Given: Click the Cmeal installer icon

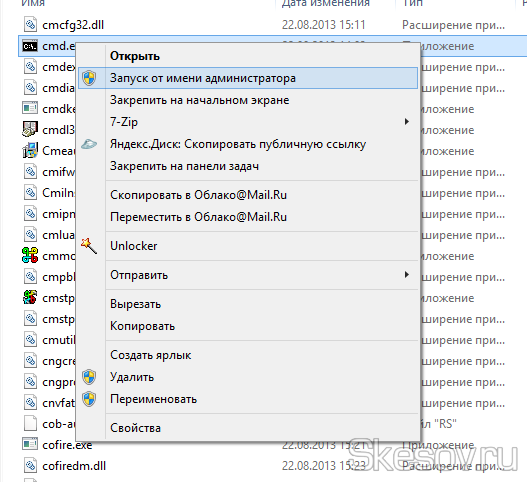Looking at the screenshot, I should coord(30,151).
